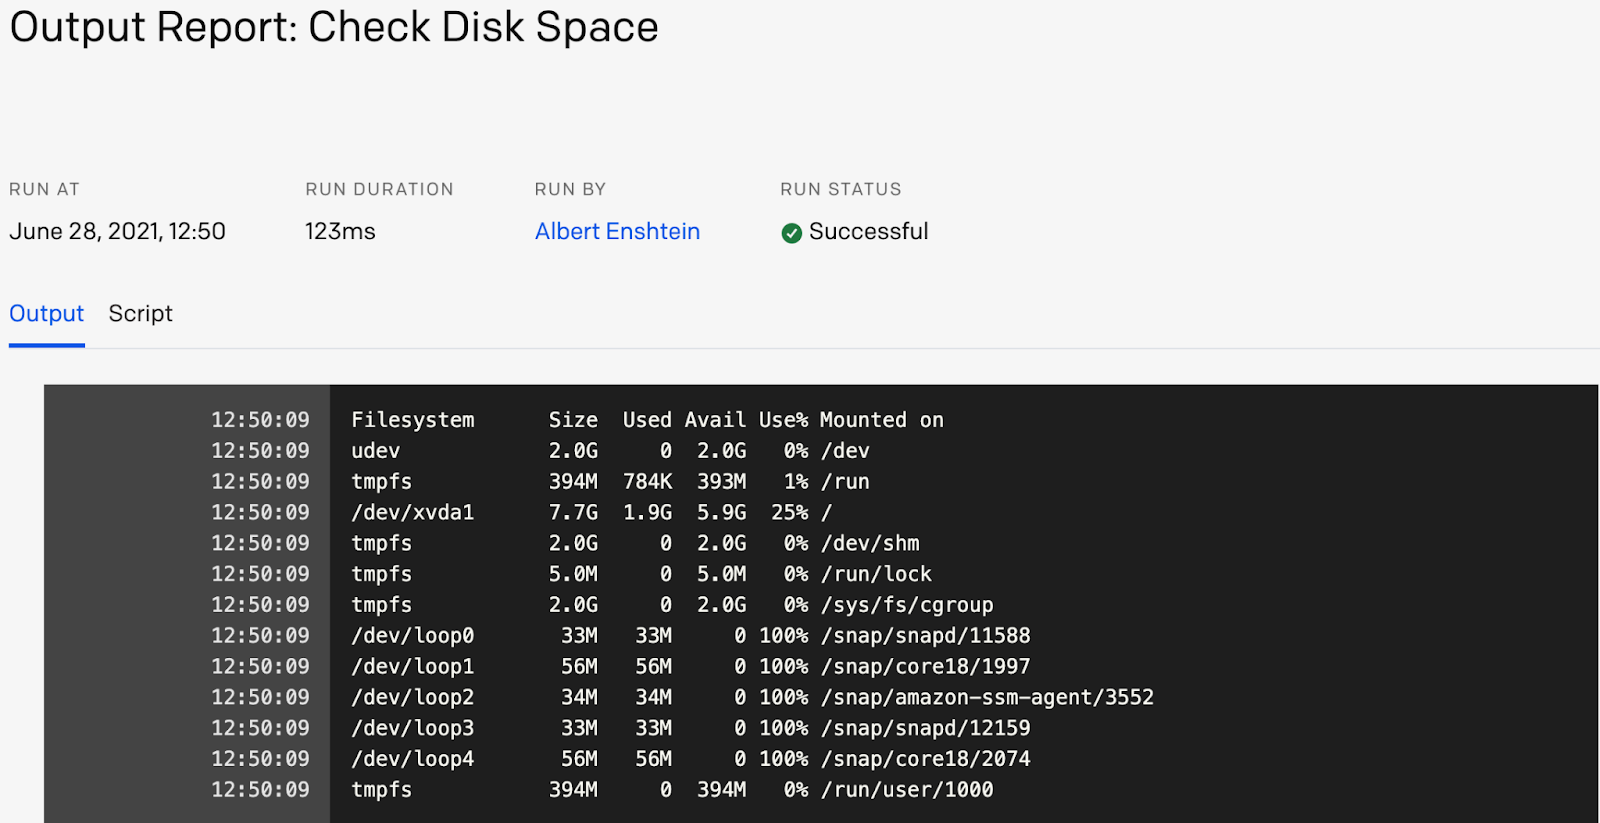Click the /dev/loop2 filesystem entry
The height and width of the screenshot is (823, 1600).
pos(413,697)
